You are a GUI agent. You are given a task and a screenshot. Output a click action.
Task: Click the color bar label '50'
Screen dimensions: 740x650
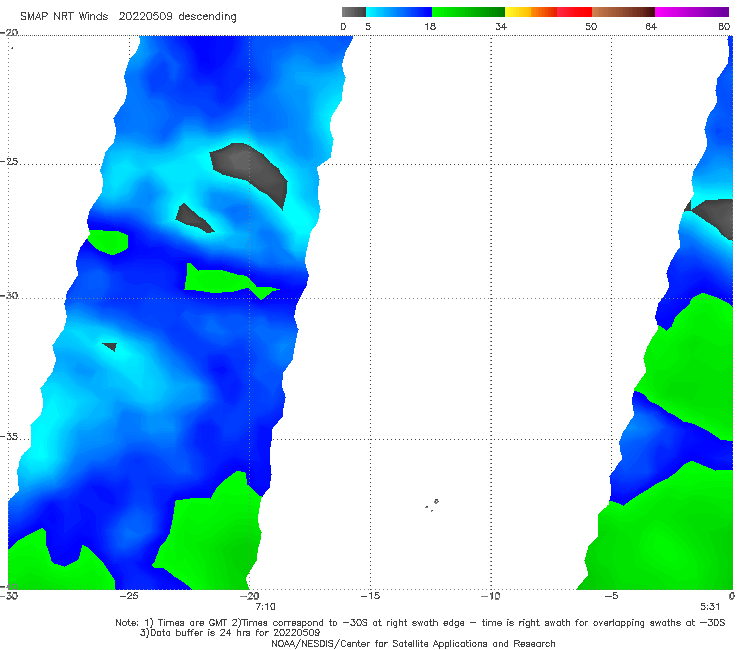591,27
